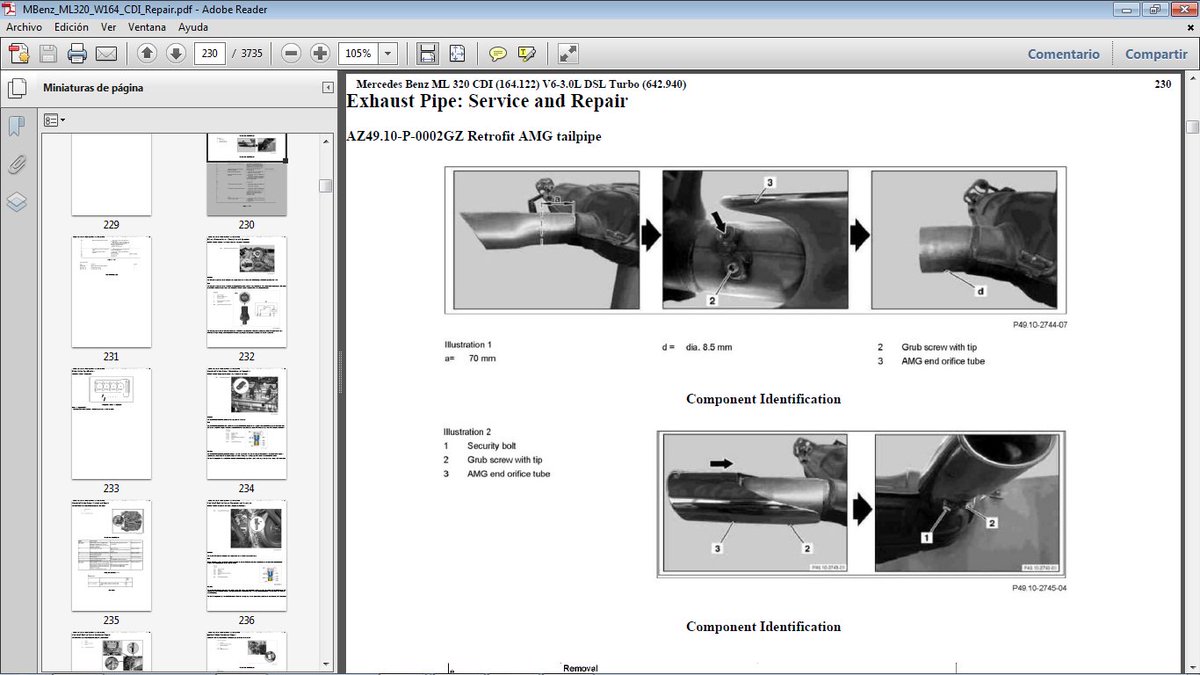Click the document vertical scrollbar thumb
Screen dimensions: 1200x675
[x=1192, y=127]
